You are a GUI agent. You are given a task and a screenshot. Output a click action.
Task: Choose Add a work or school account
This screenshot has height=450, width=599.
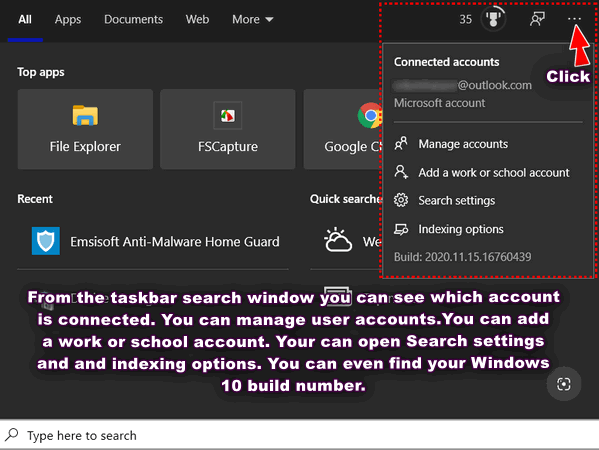[487, 173]
